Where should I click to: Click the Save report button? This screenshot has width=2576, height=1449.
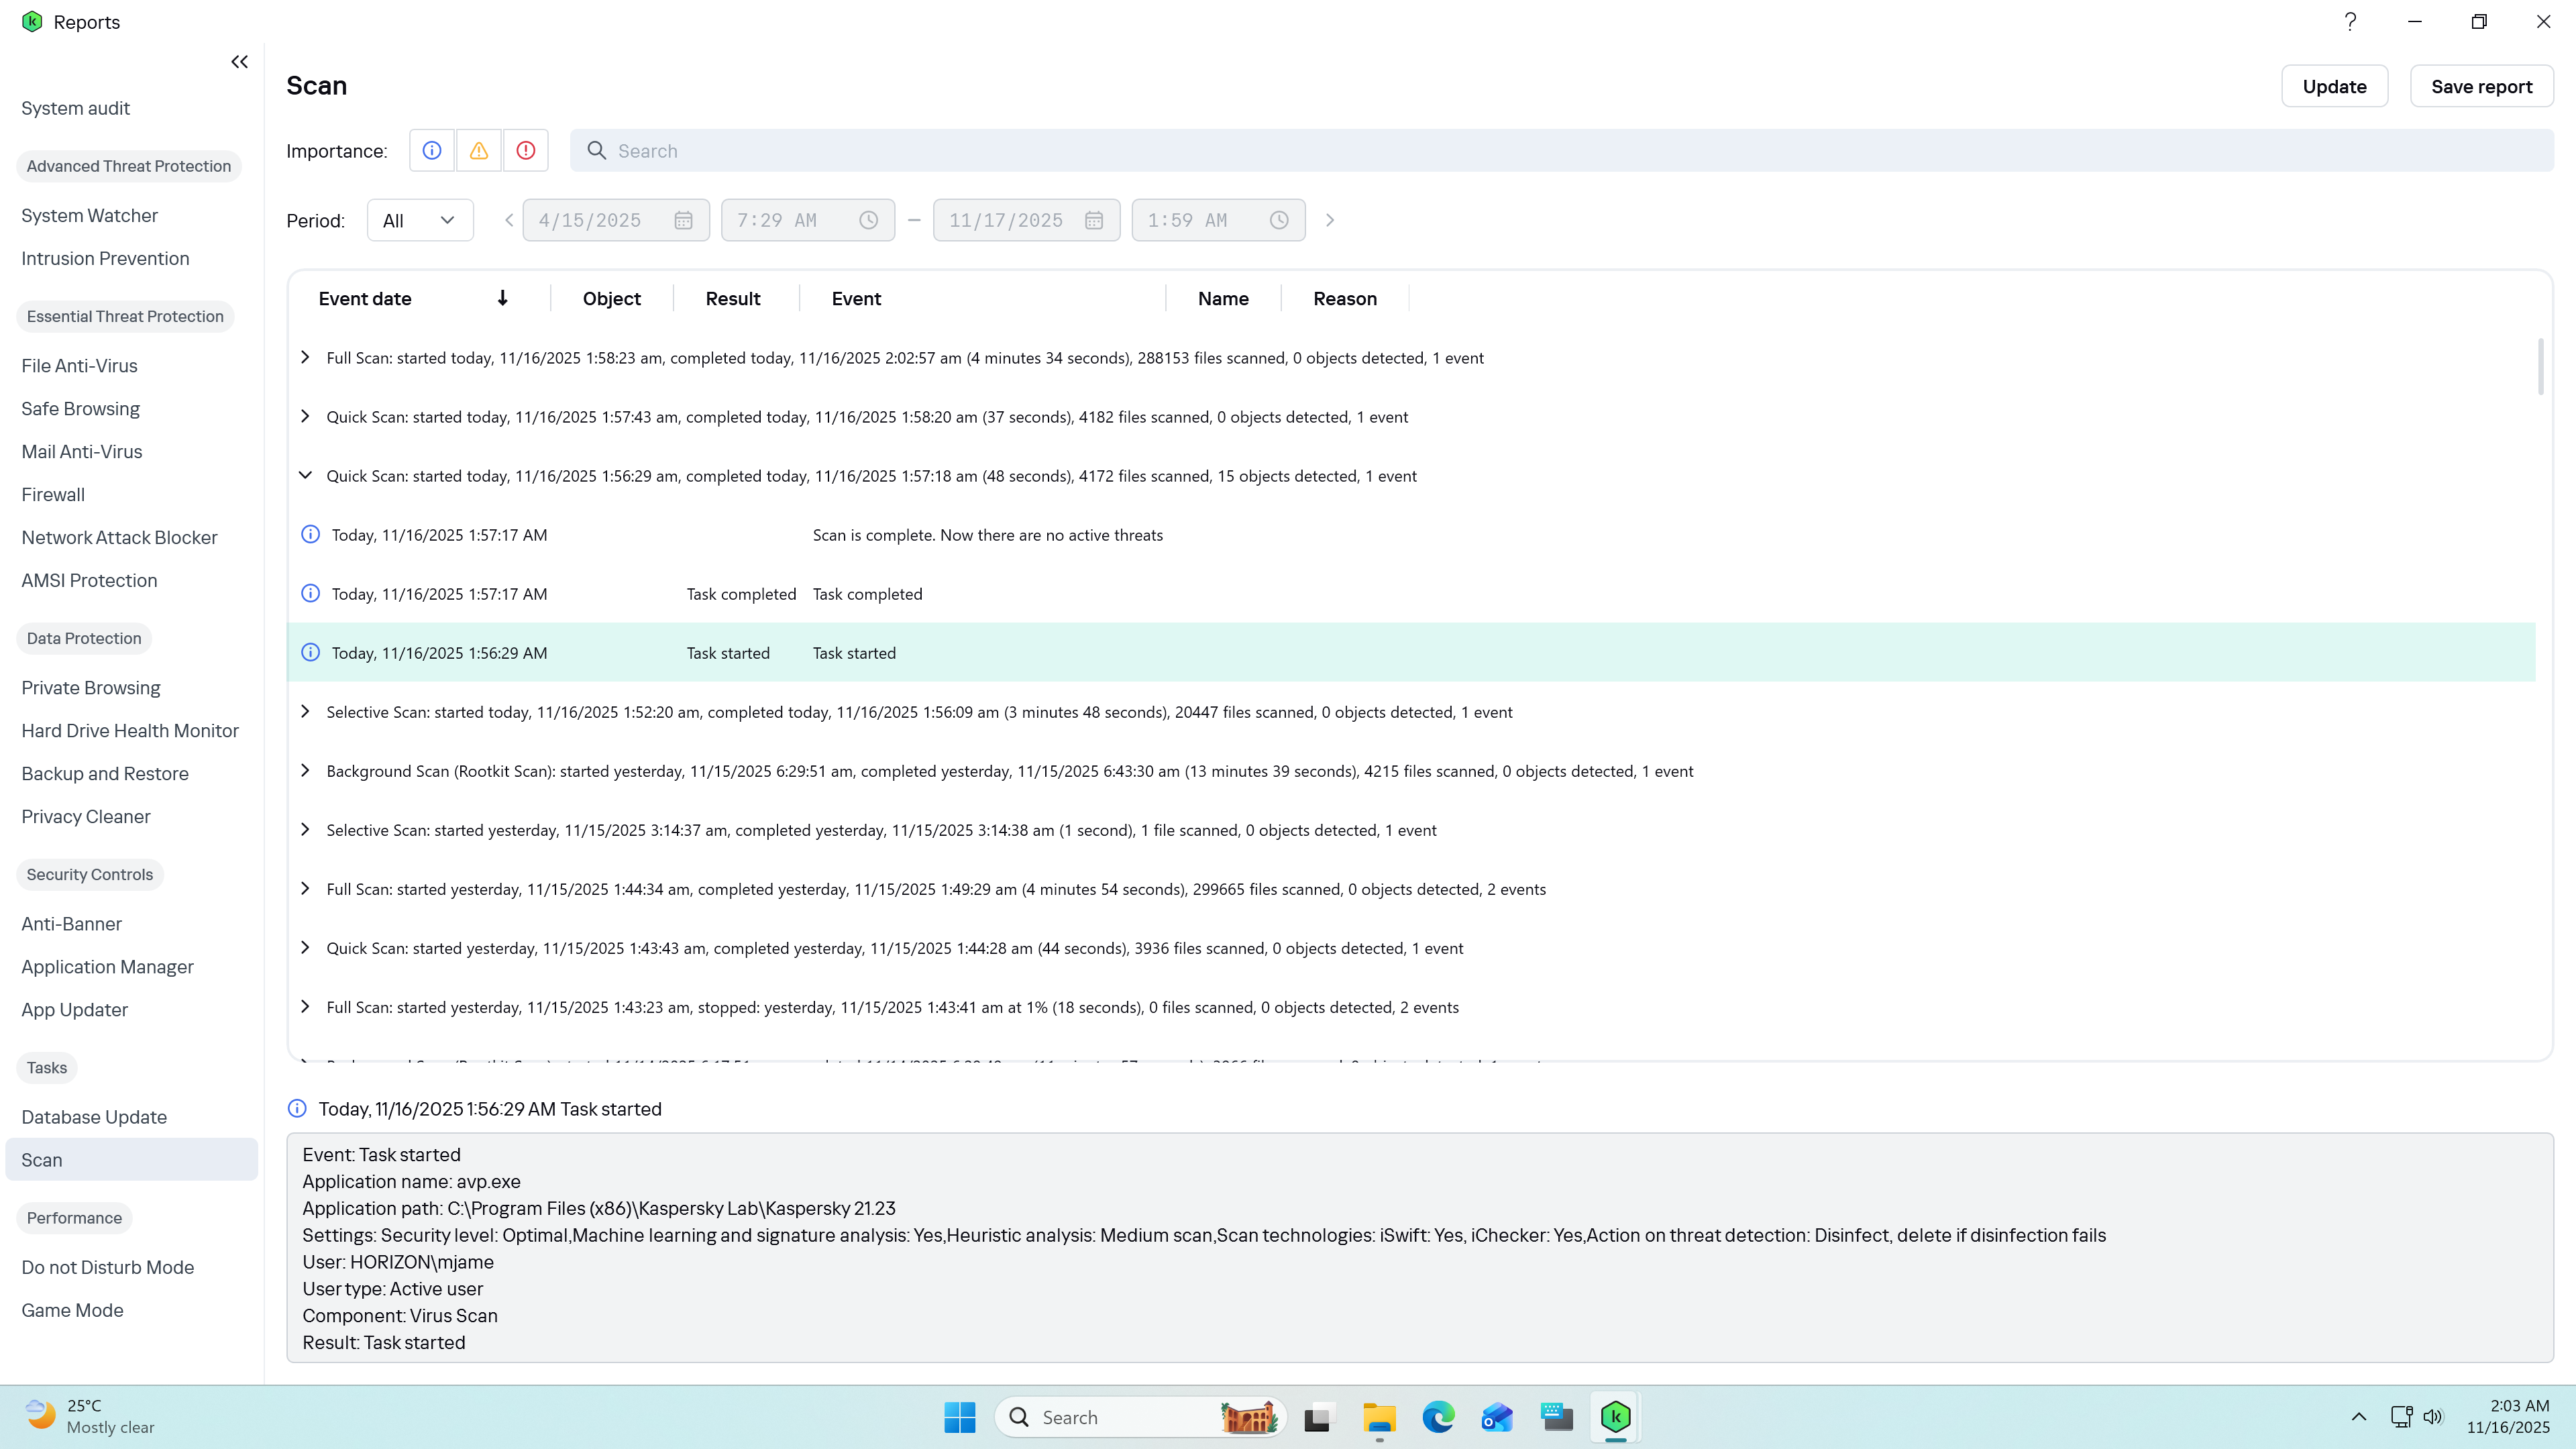pyautogui.click(x=2481, y=86)
